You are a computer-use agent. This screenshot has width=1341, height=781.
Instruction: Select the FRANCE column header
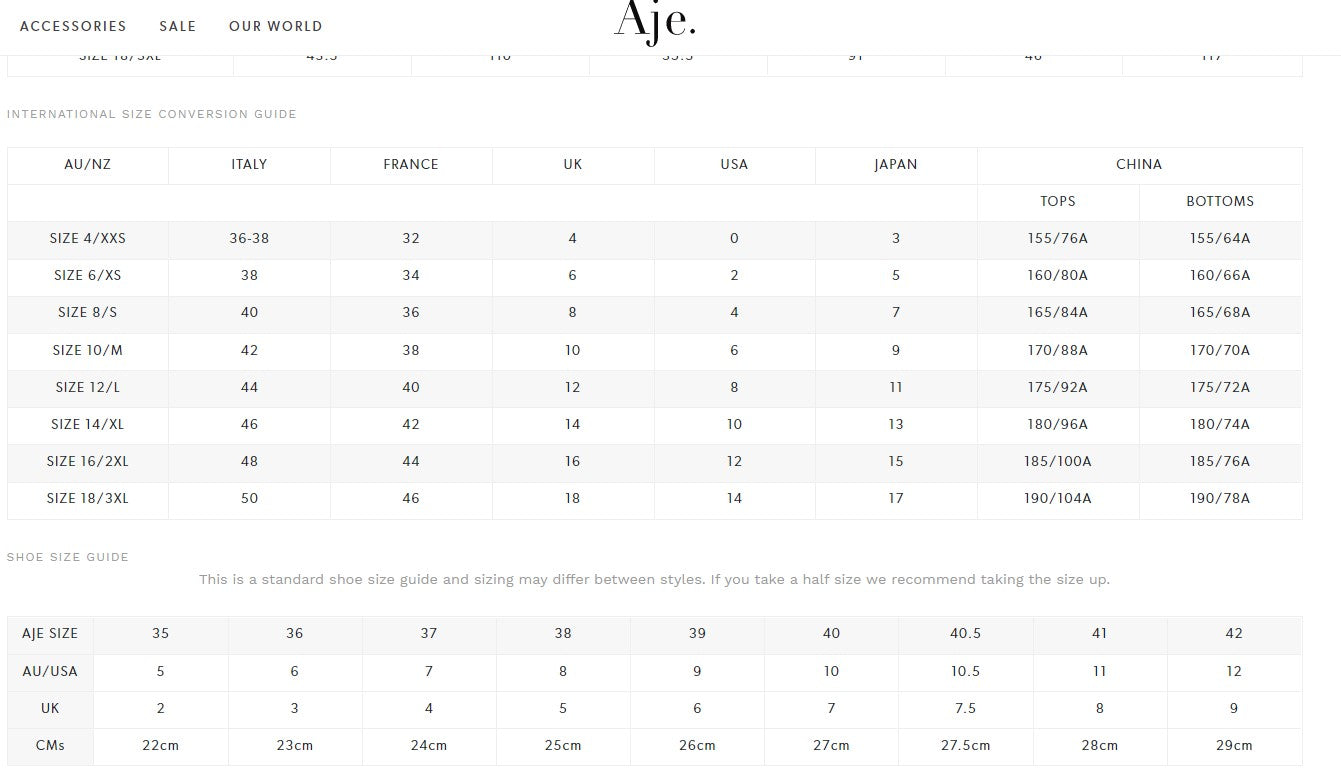point(411,165)
